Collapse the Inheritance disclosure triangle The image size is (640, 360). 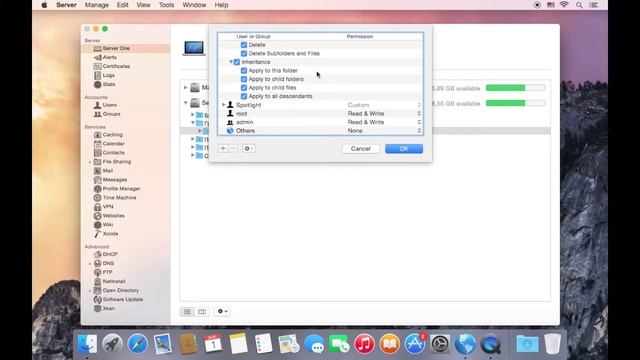point(231,62)
